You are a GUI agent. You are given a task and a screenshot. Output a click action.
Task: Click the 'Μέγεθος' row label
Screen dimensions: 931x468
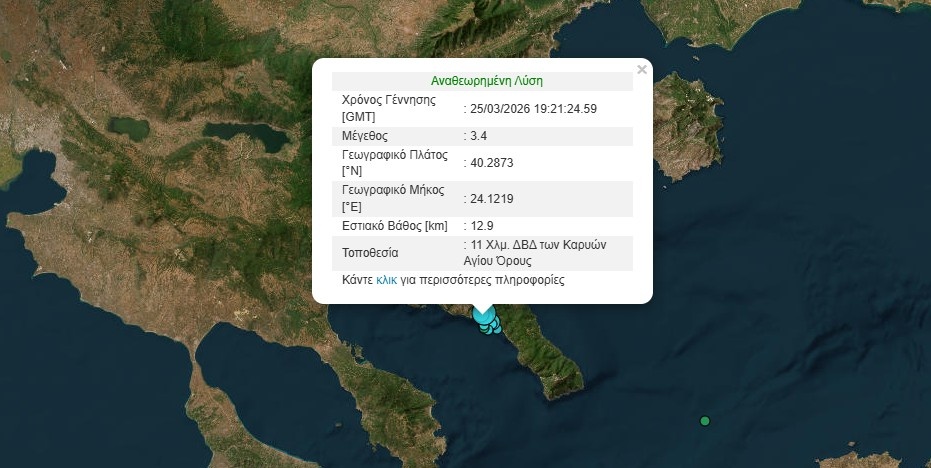pyautogui.click(x=365, y=135)
